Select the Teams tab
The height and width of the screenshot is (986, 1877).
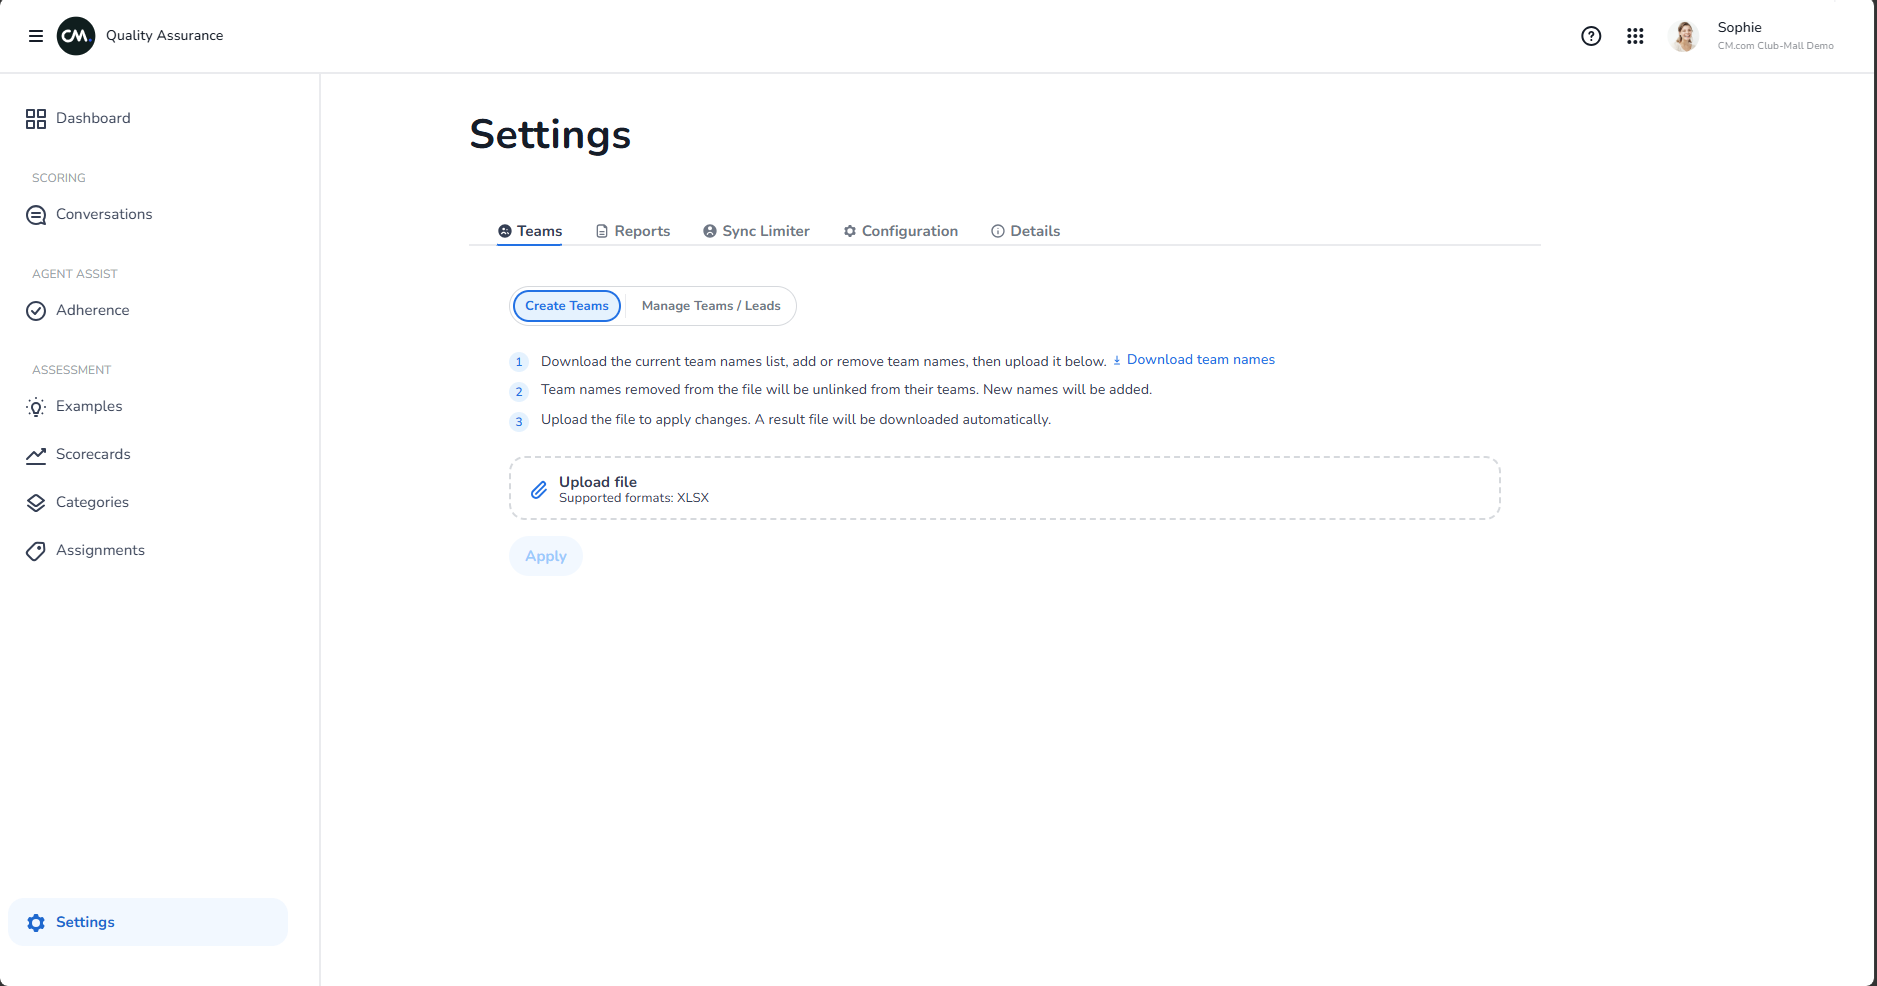[530, 231]
